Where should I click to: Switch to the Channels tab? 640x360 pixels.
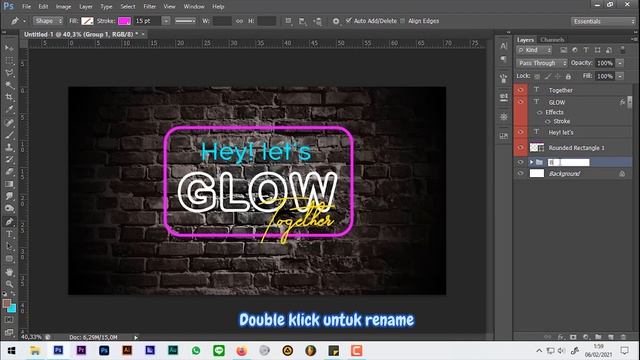[x=552, y=40]
